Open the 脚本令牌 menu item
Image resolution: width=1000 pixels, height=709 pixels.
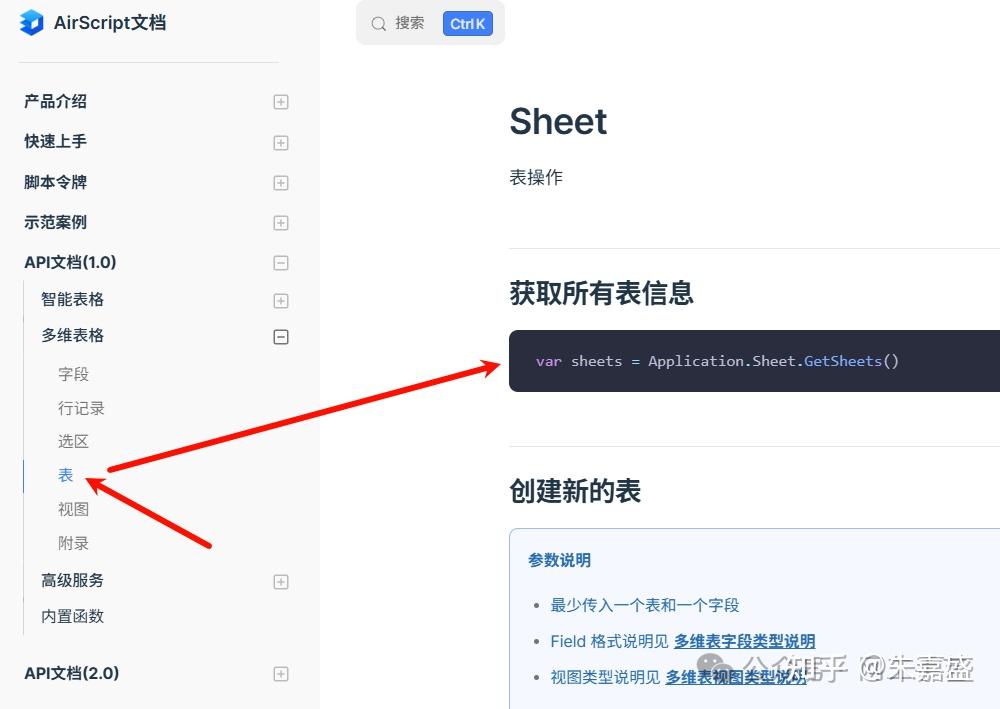click(55, 182)
